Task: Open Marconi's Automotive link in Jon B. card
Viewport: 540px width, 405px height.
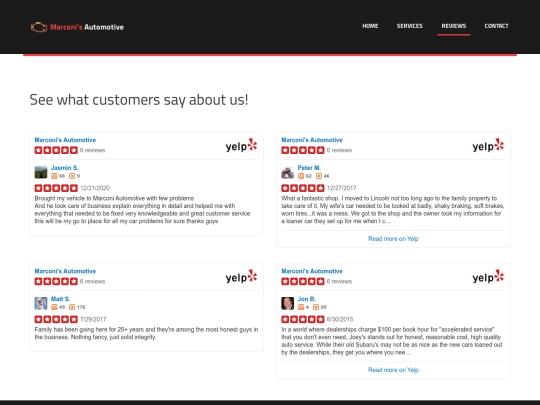Action: click(312, 271)
